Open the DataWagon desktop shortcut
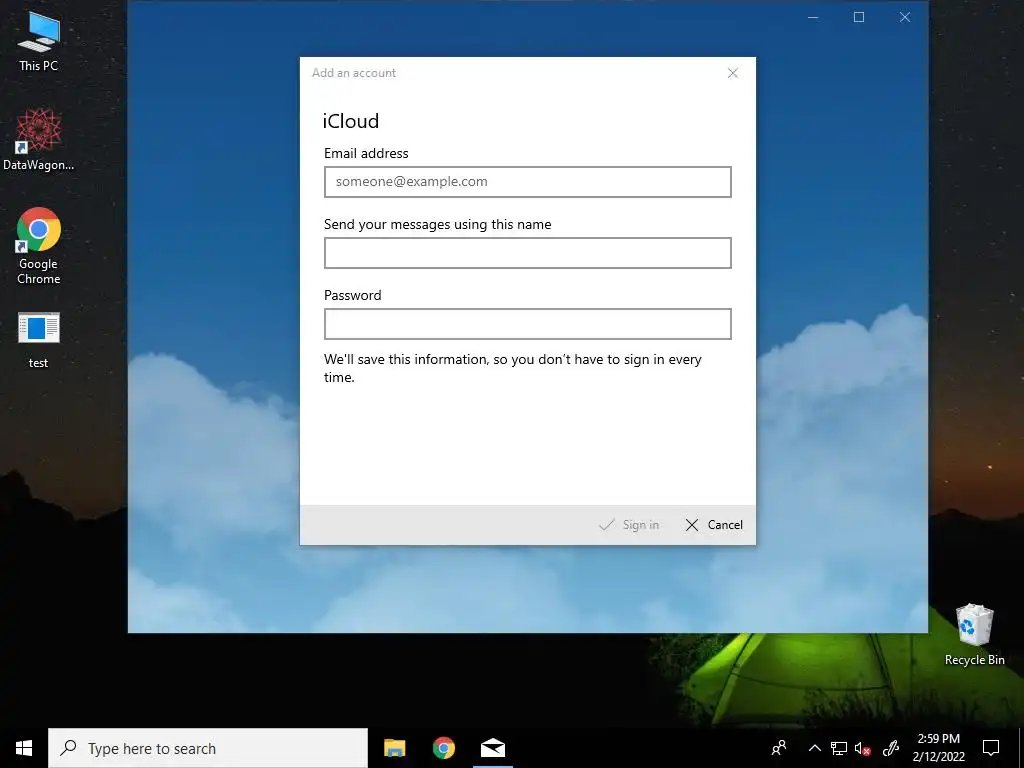Viewport: 1024px width, 768px height. [x=39, y=140]
